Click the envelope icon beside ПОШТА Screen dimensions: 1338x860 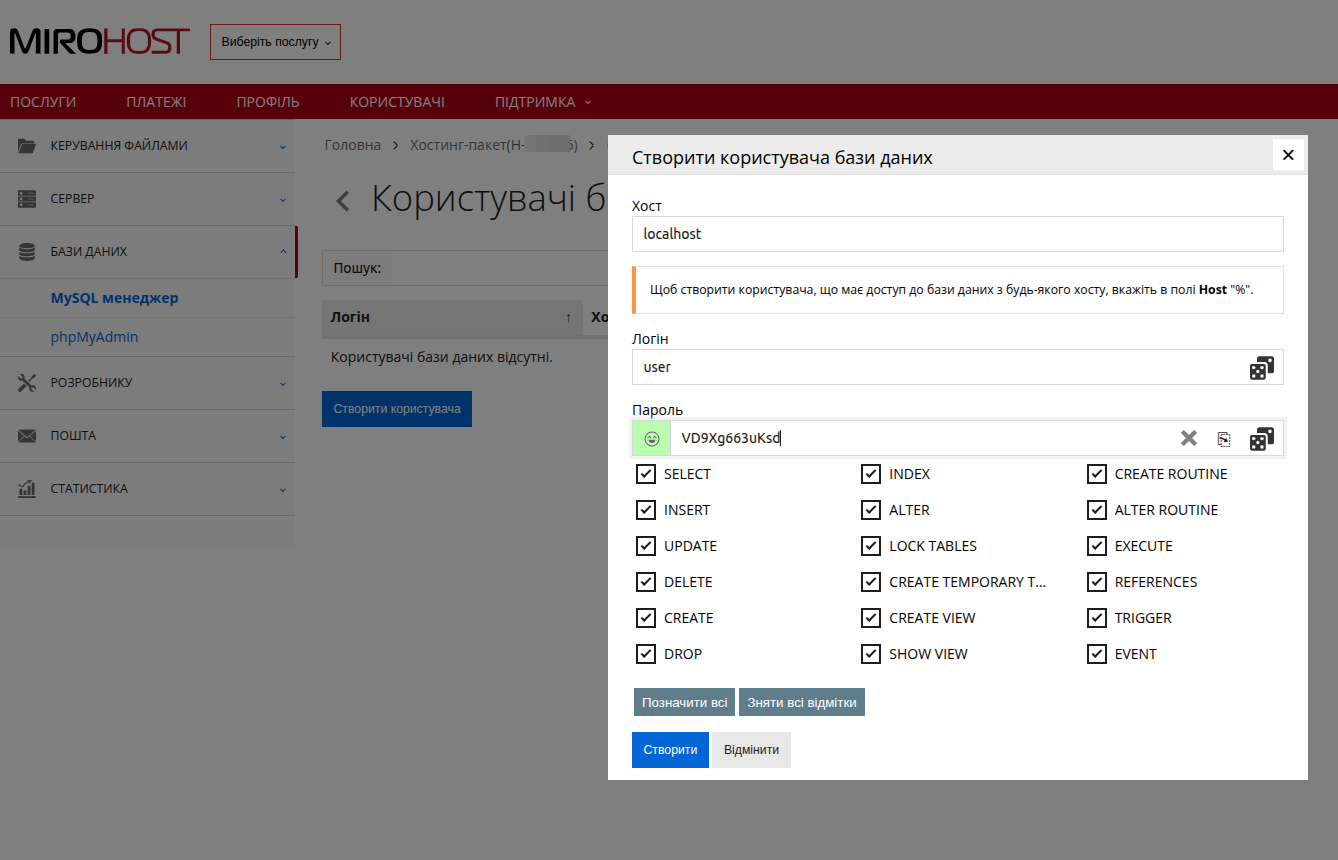25,435
